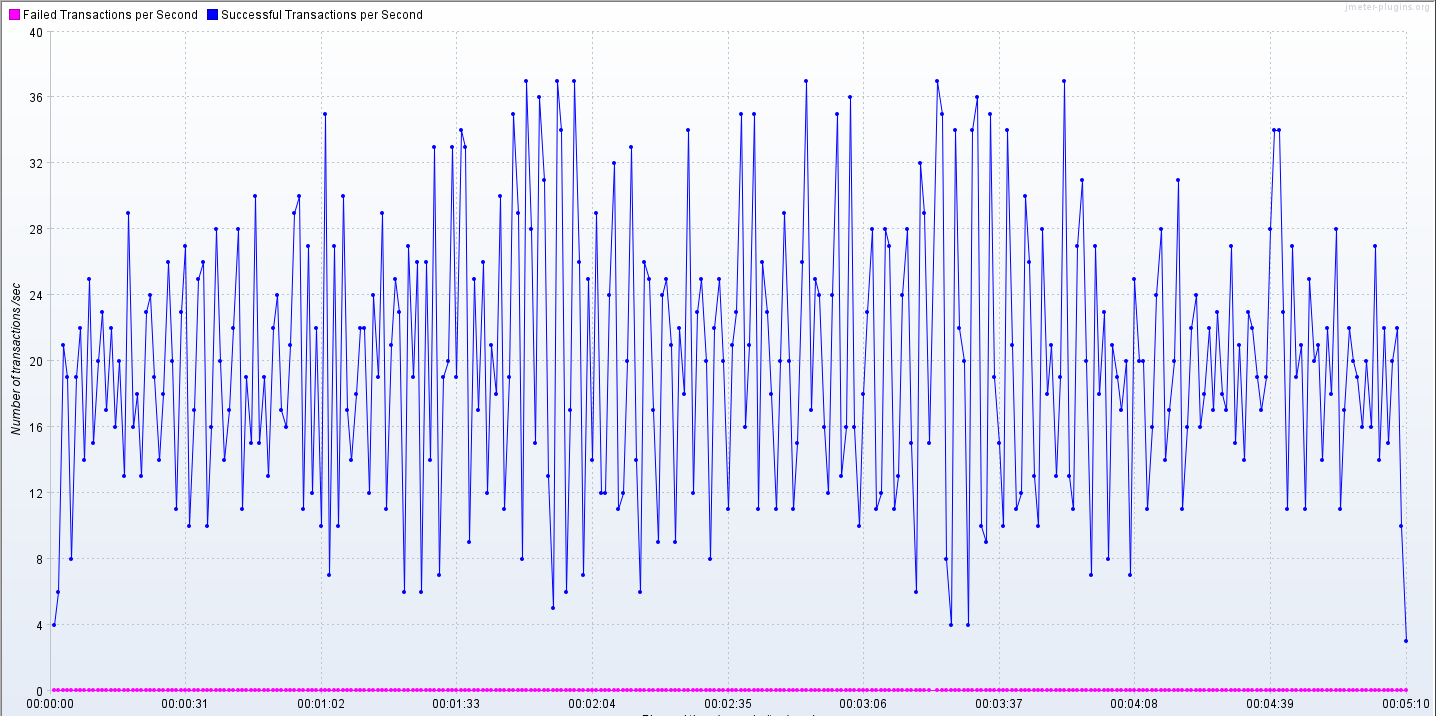The height and width of the screenshot is (716, 1436).
Task: Click the 00:03:37 time label
Action: (999, 704)
